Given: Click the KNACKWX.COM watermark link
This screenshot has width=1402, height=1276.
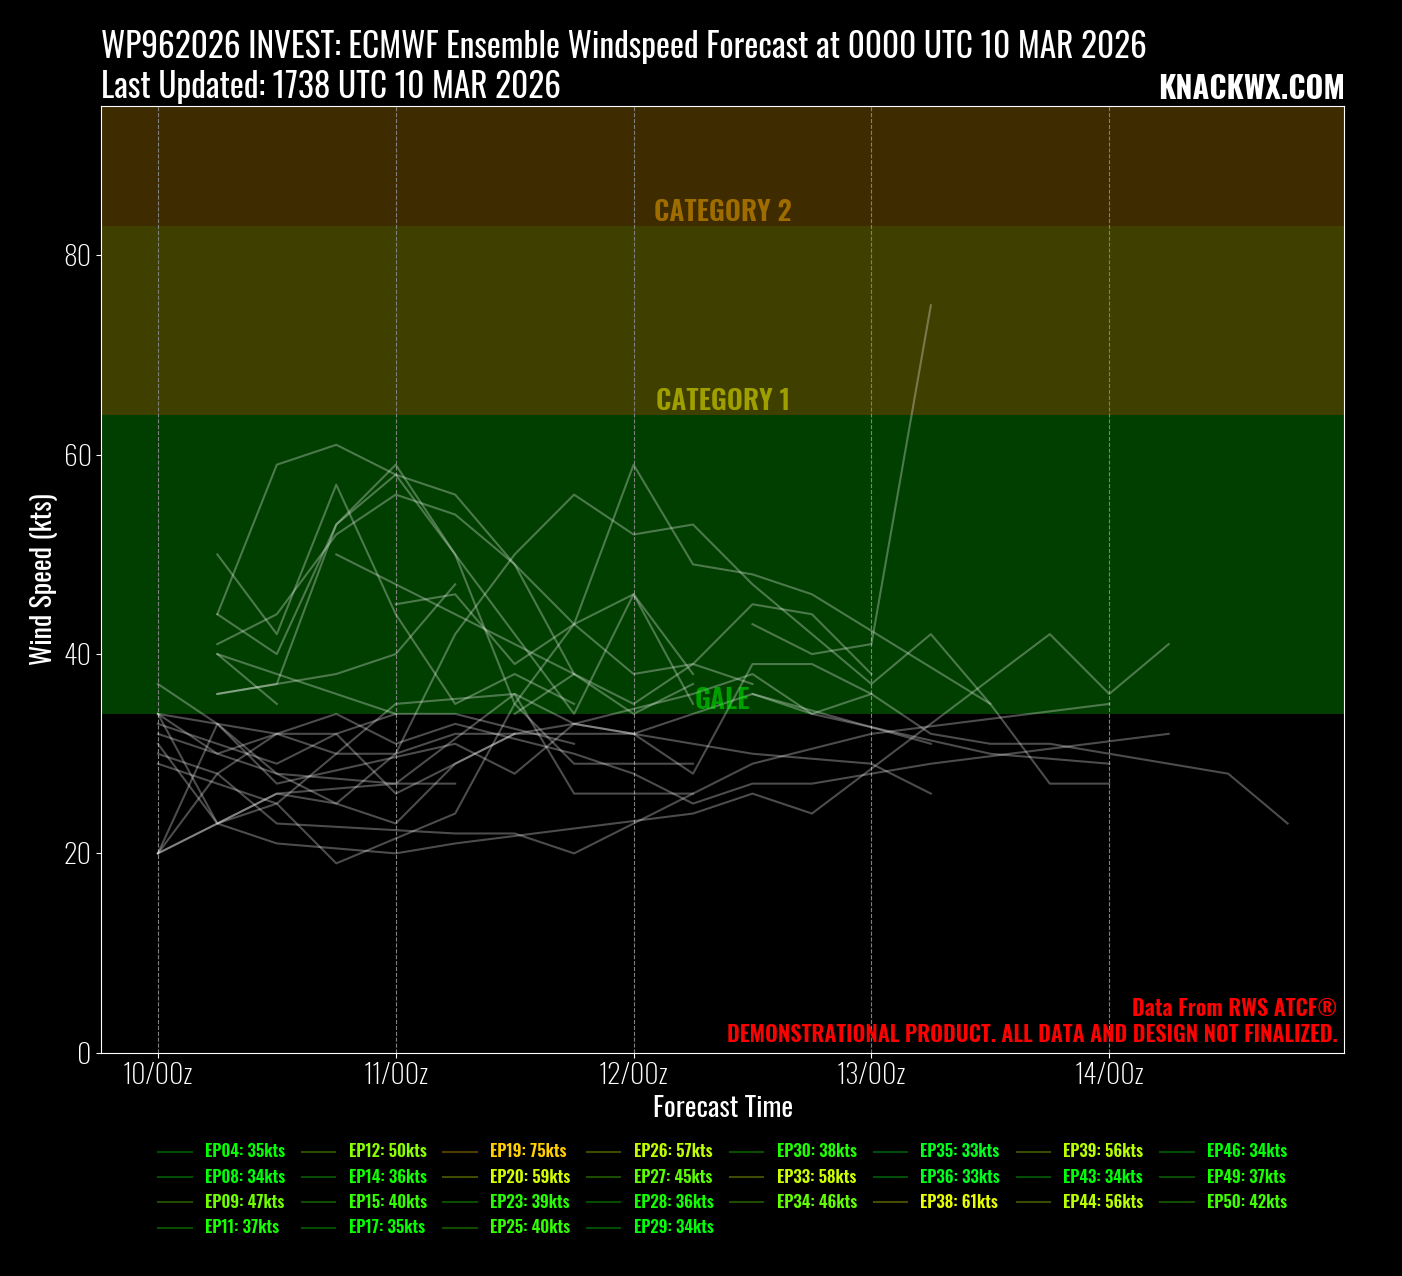Looking at the screenshot, I should pos(1251,88).
